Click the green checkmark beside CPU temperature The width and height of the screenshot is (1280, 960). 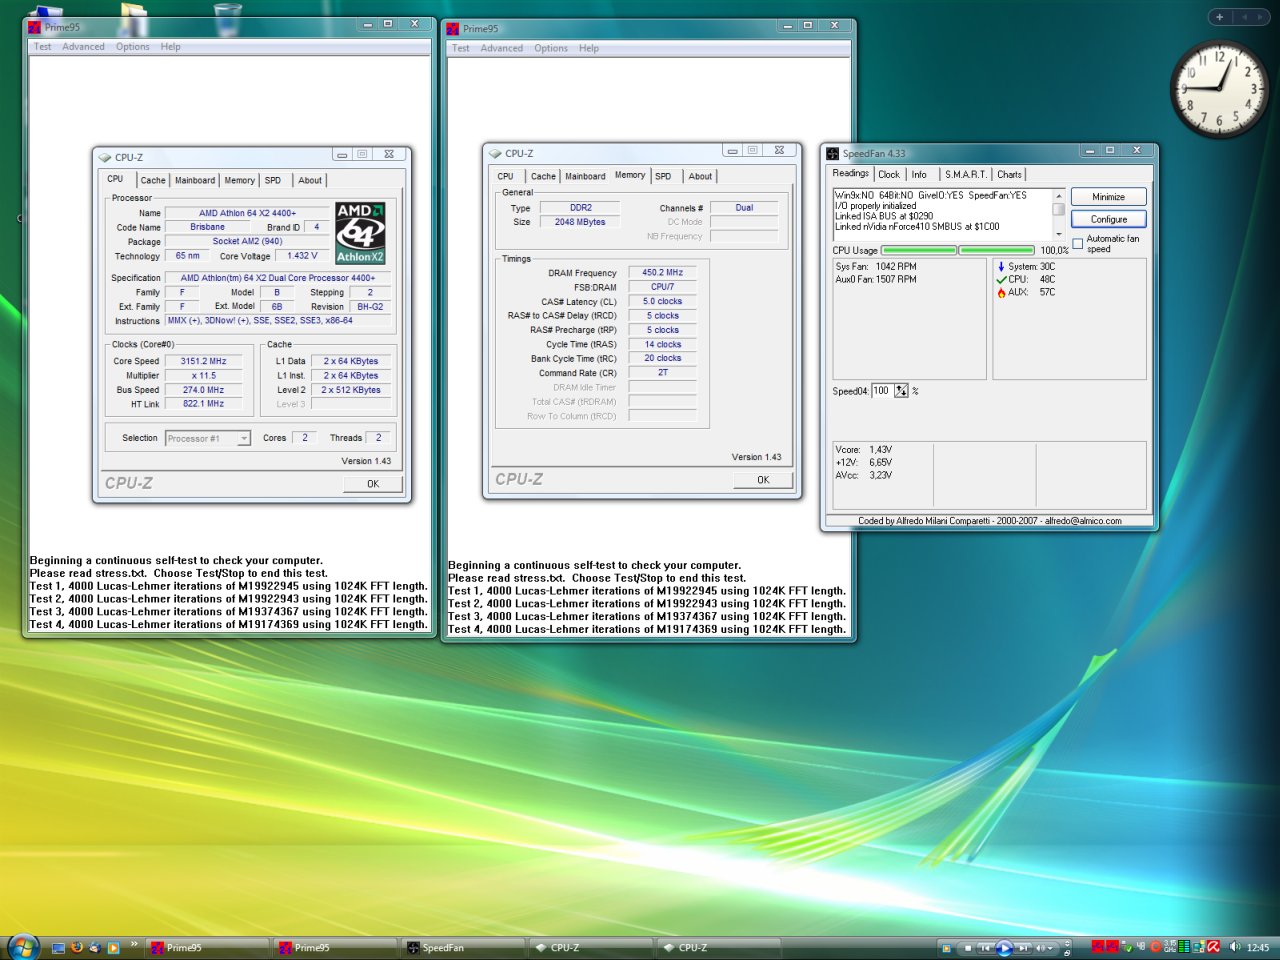pos(1001,280)
